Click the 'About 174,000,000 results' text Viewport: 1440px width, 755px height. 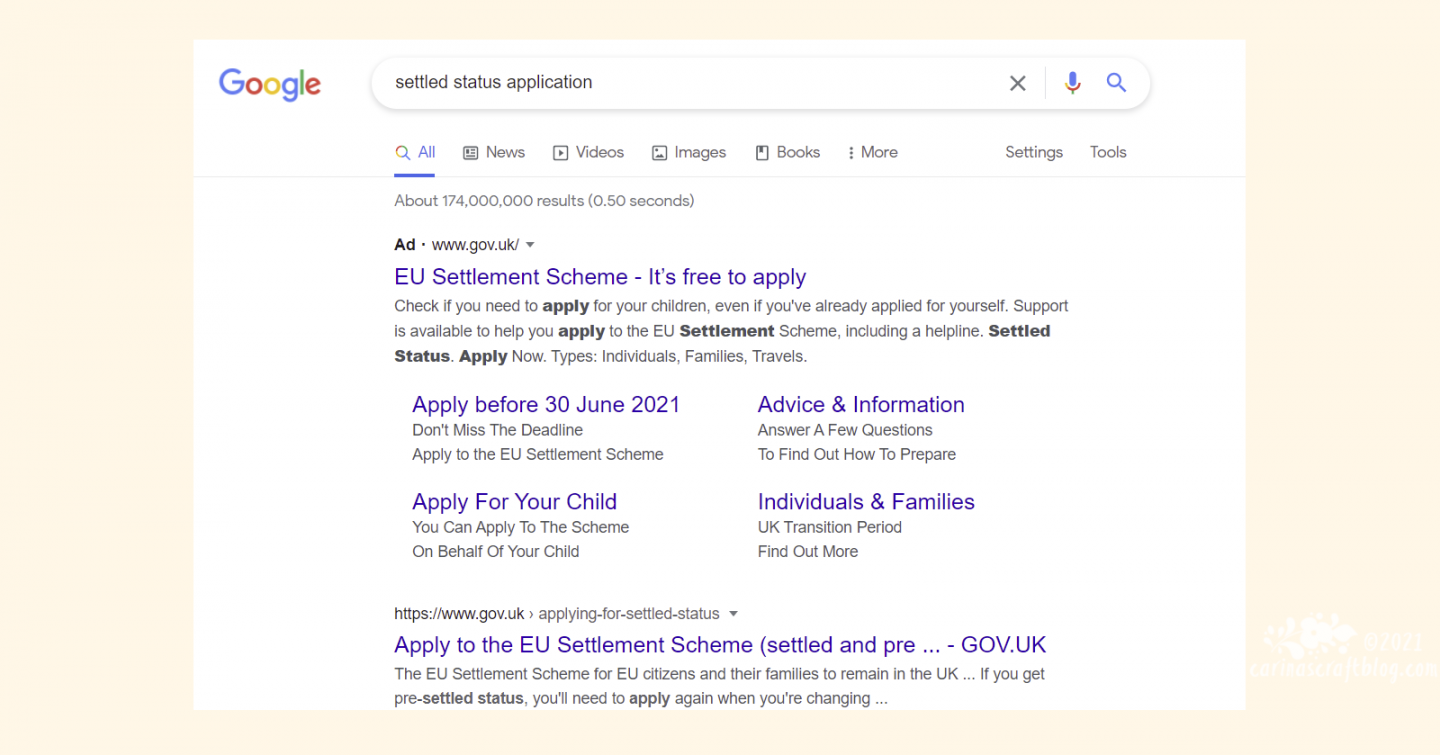tap(489, 201)
